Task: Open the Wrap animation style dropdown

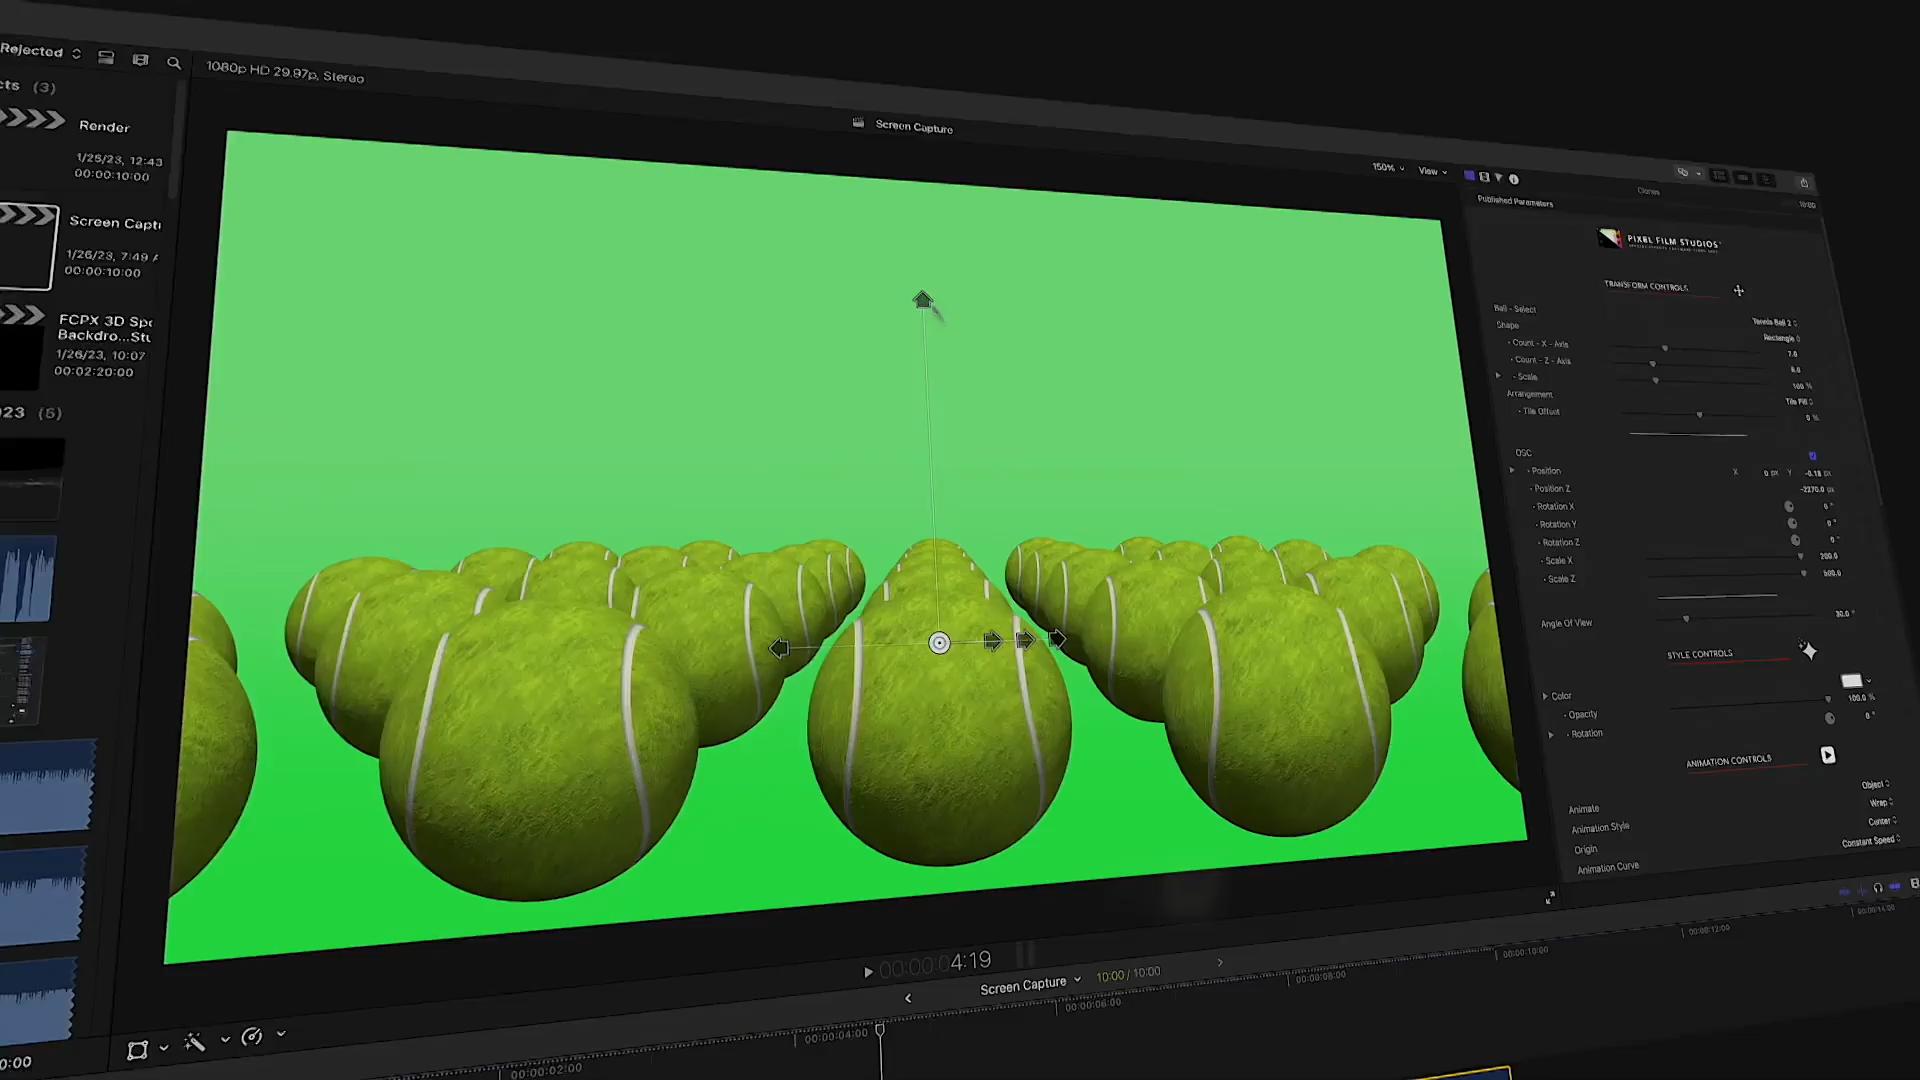Action: point(1881,803)
